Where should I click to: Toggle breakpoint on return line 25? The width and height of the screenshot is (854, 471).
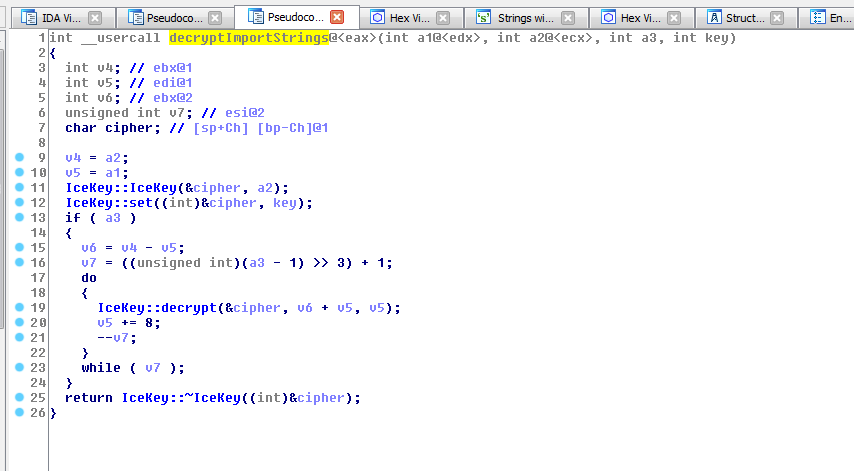[x=20, y=397]
